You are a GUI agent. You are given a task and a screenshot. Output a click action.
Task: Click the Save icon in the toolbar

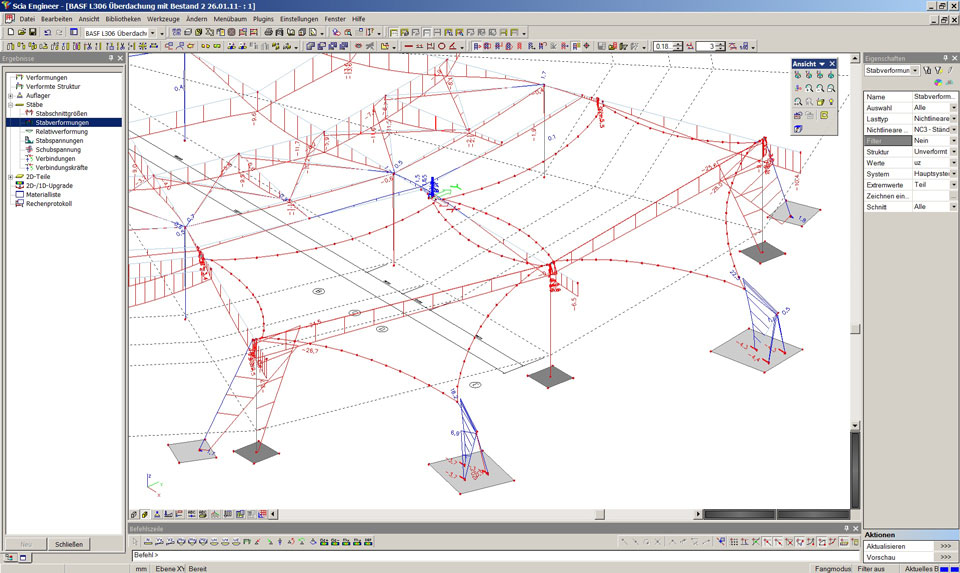[x=33, y=32]
